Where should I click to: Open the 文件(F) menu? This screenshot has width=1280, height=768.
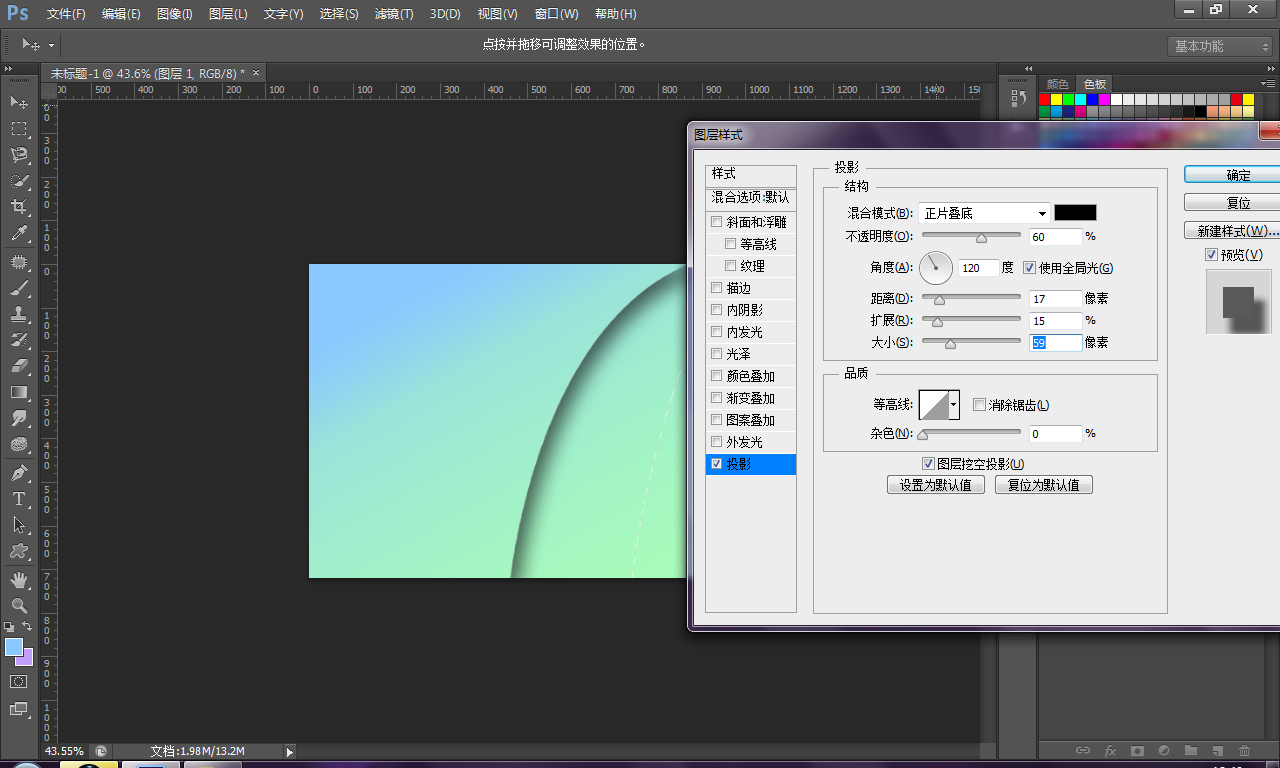tap(66, 14)
